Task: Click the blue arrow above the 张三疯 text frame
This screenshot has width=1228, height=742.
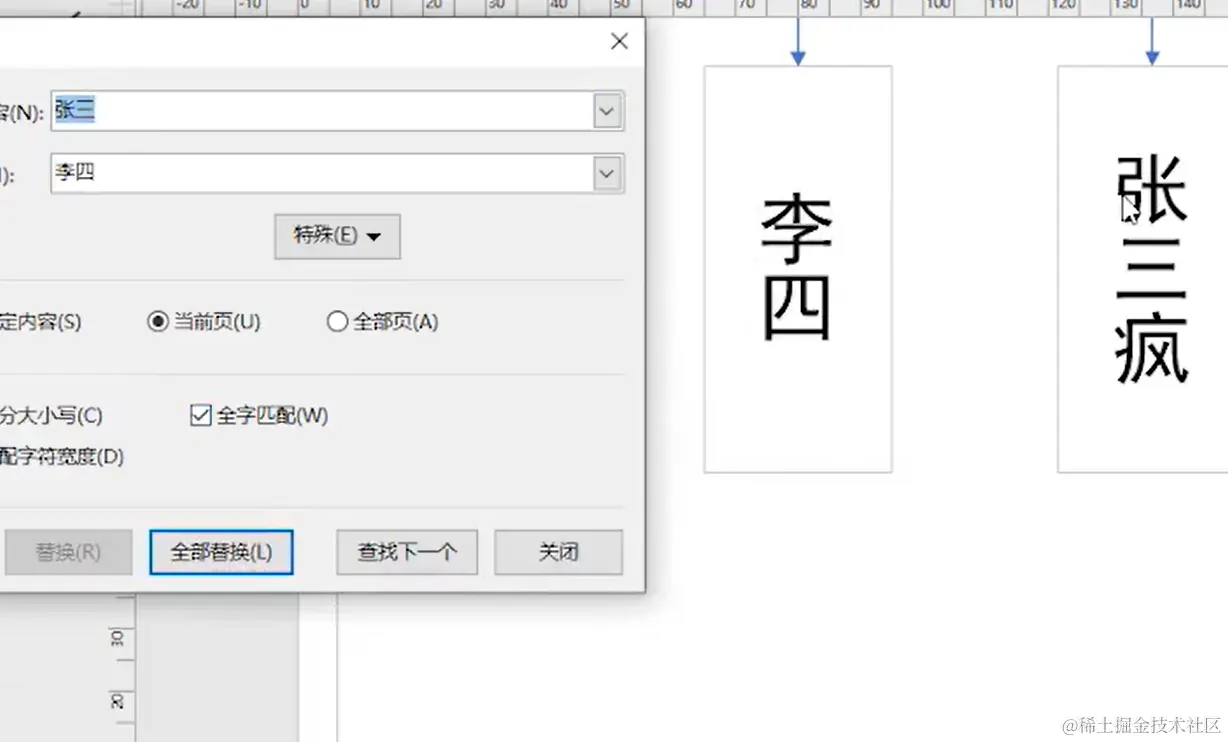Action: [1152, 40]
